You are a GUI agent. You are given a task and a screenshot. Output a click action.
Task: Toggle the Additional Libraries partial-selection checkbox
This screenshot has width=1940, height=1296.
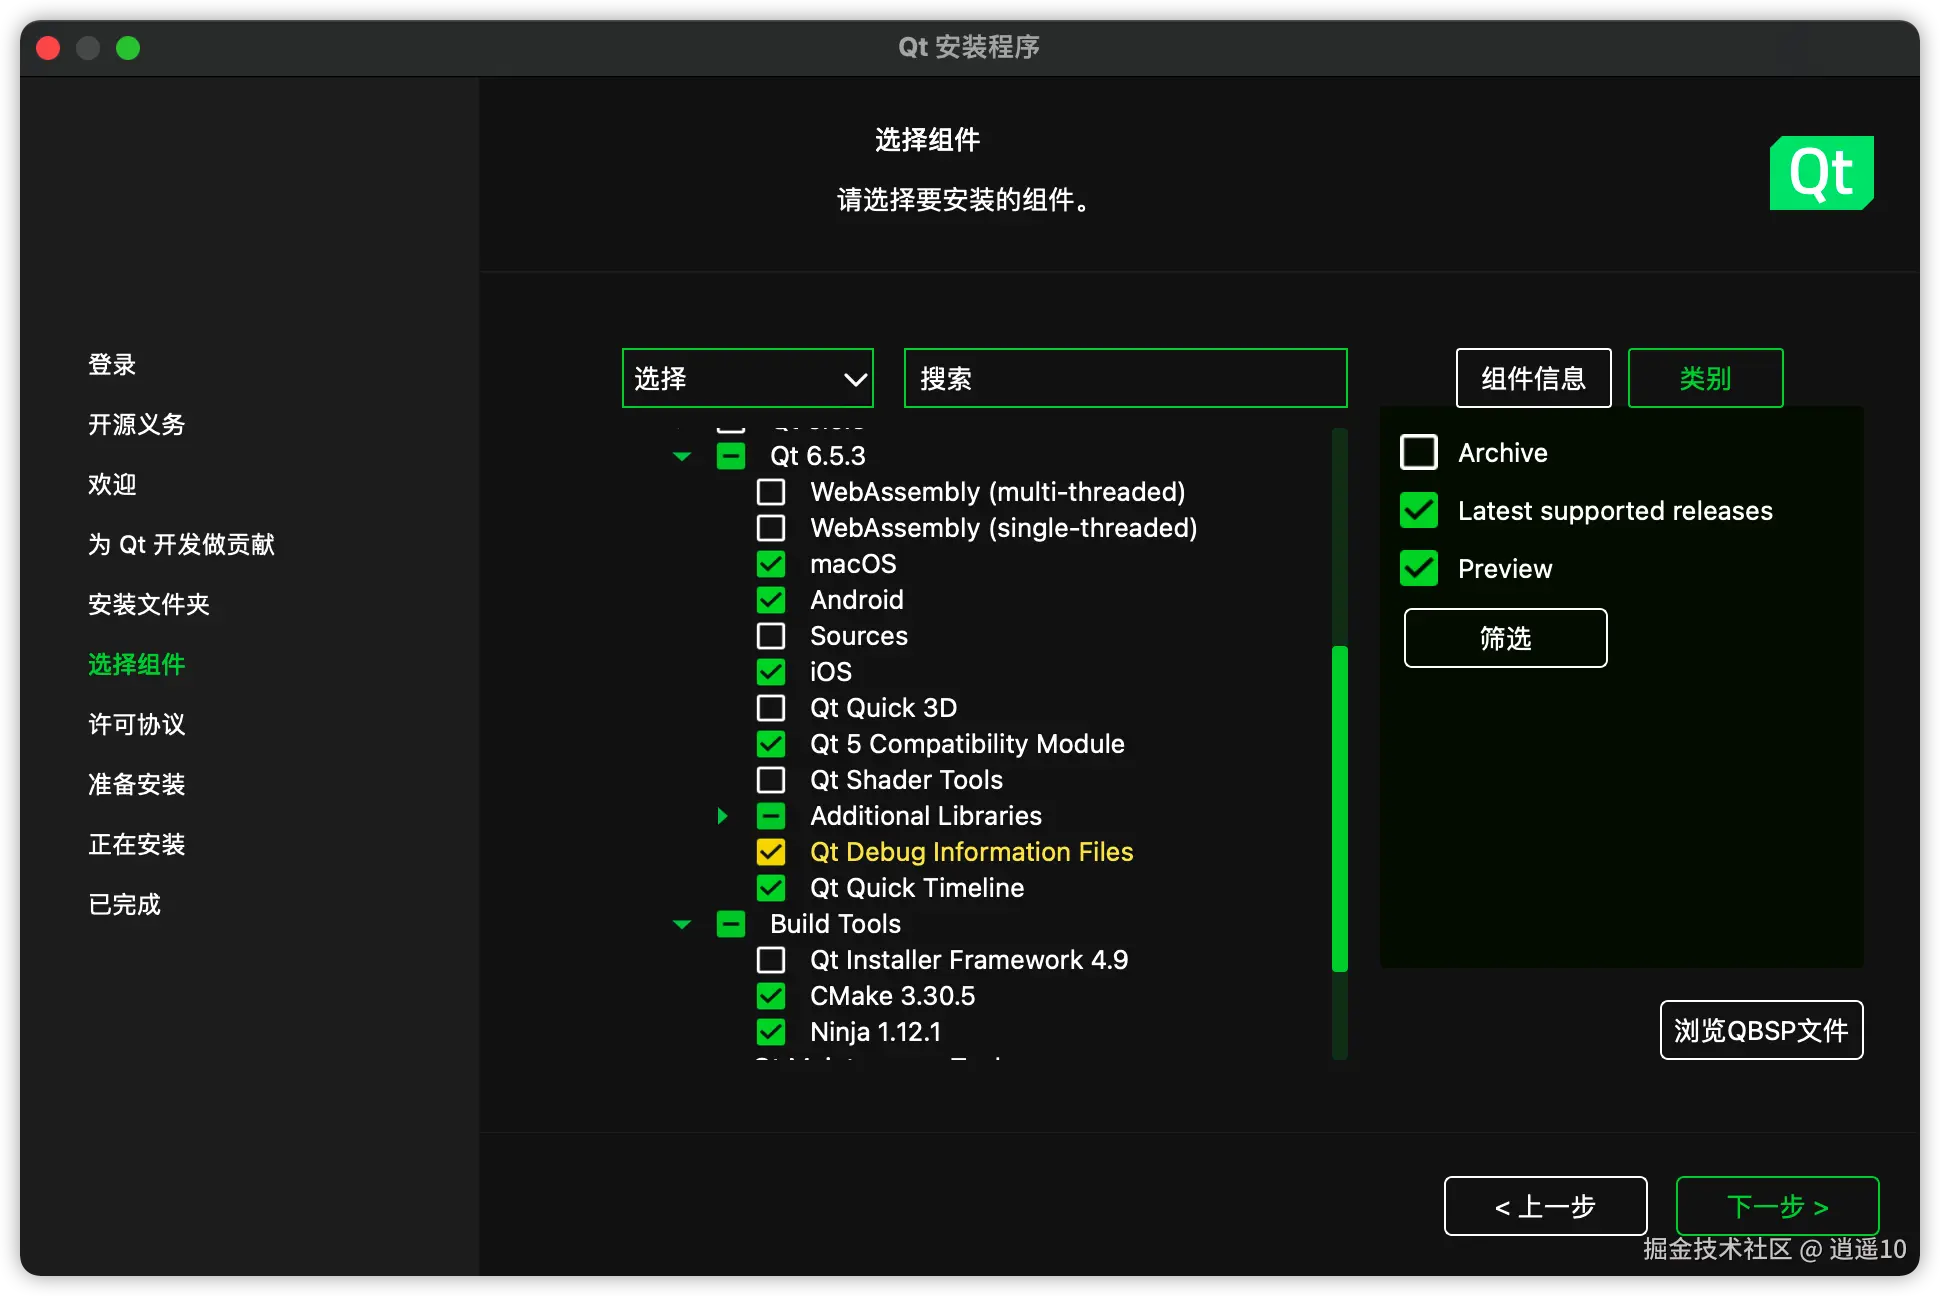click(x=771, y=816)
